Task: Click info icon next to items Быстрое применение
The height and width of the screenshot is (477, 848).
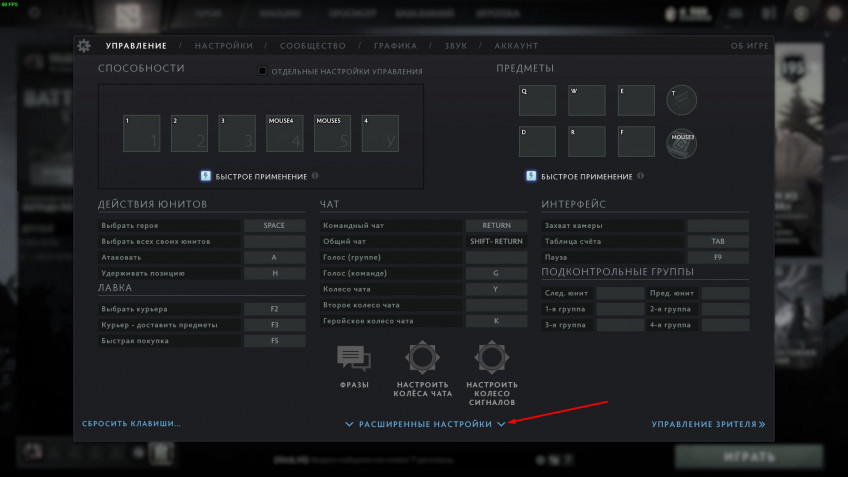Action: tap(640, 176)
